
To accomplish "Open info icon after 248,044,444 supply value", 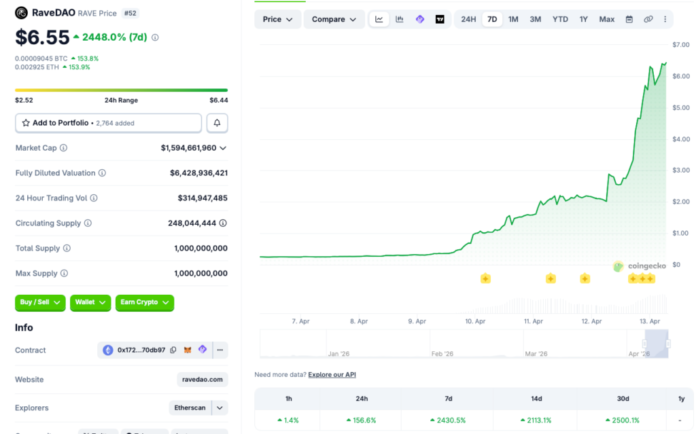I will pos(223,223).
